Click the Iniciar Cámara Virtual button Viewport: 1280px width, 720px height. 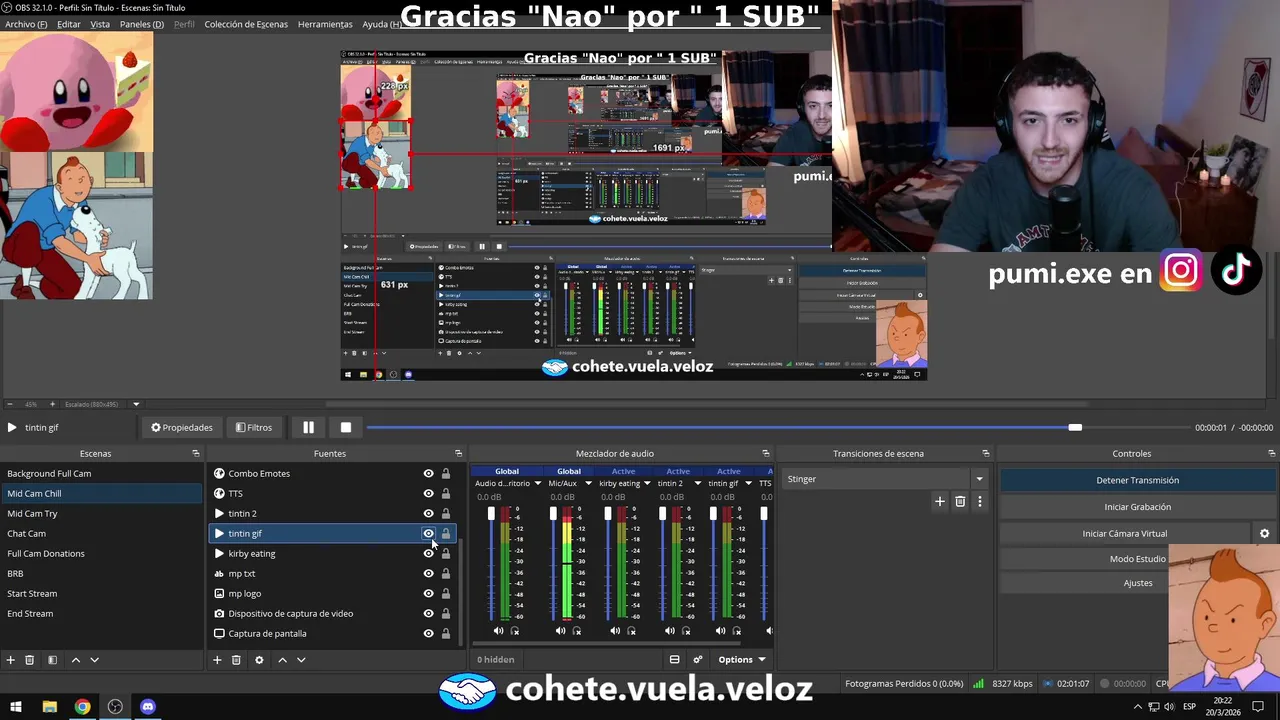[x=1125, y=534]
